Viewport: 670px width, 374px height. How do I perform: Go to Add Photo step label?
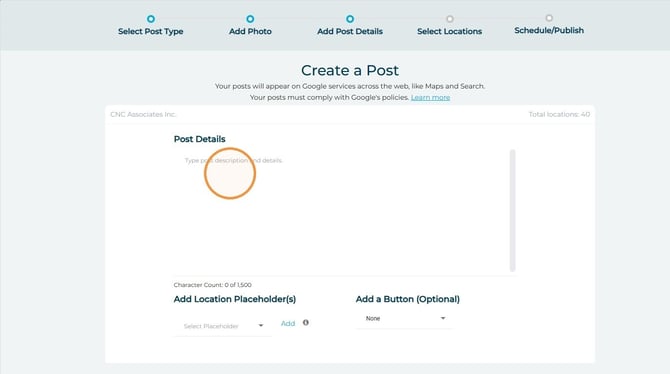(x=250, y=31)
